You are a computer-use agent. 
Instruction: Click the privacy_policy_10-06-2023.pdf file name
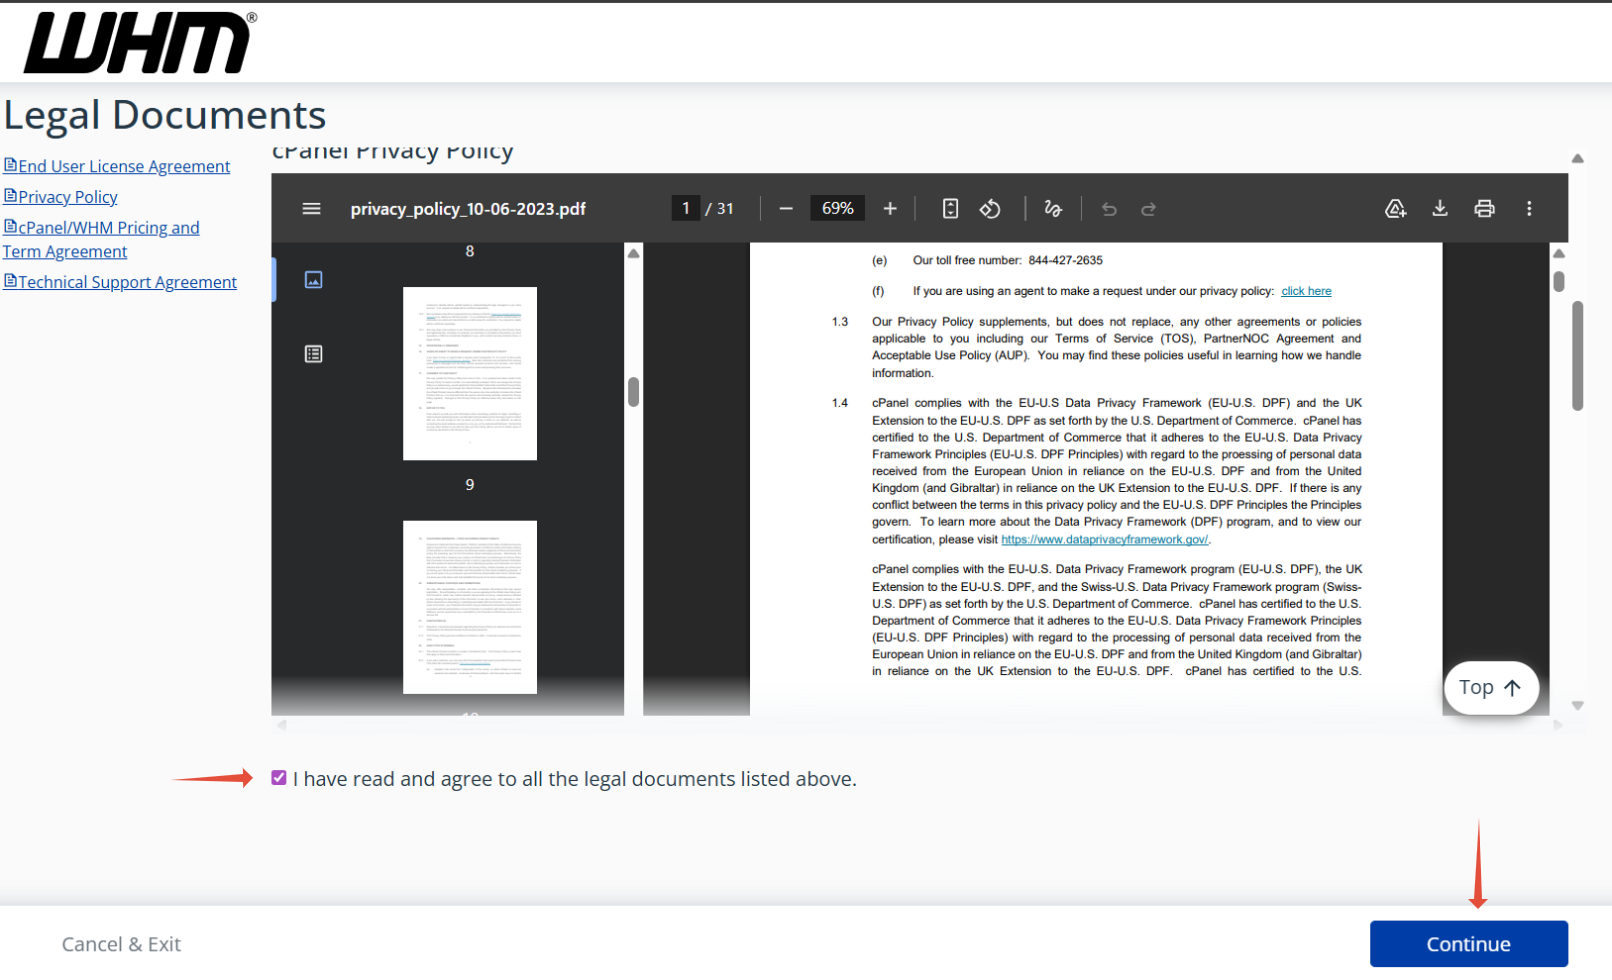468,209
